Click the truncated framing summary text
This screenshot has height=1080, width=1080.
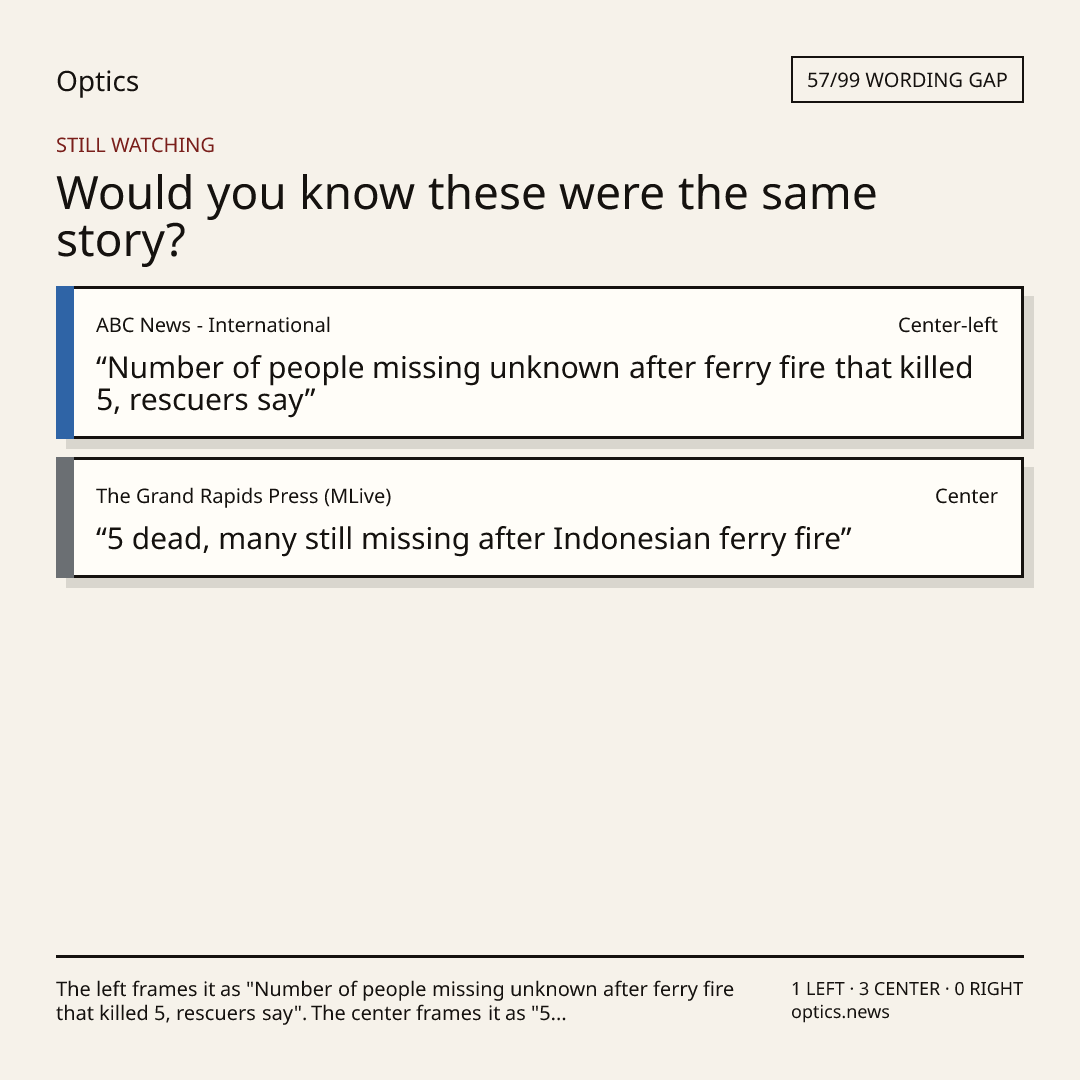pyautogui.click(x=395, y=1001)
